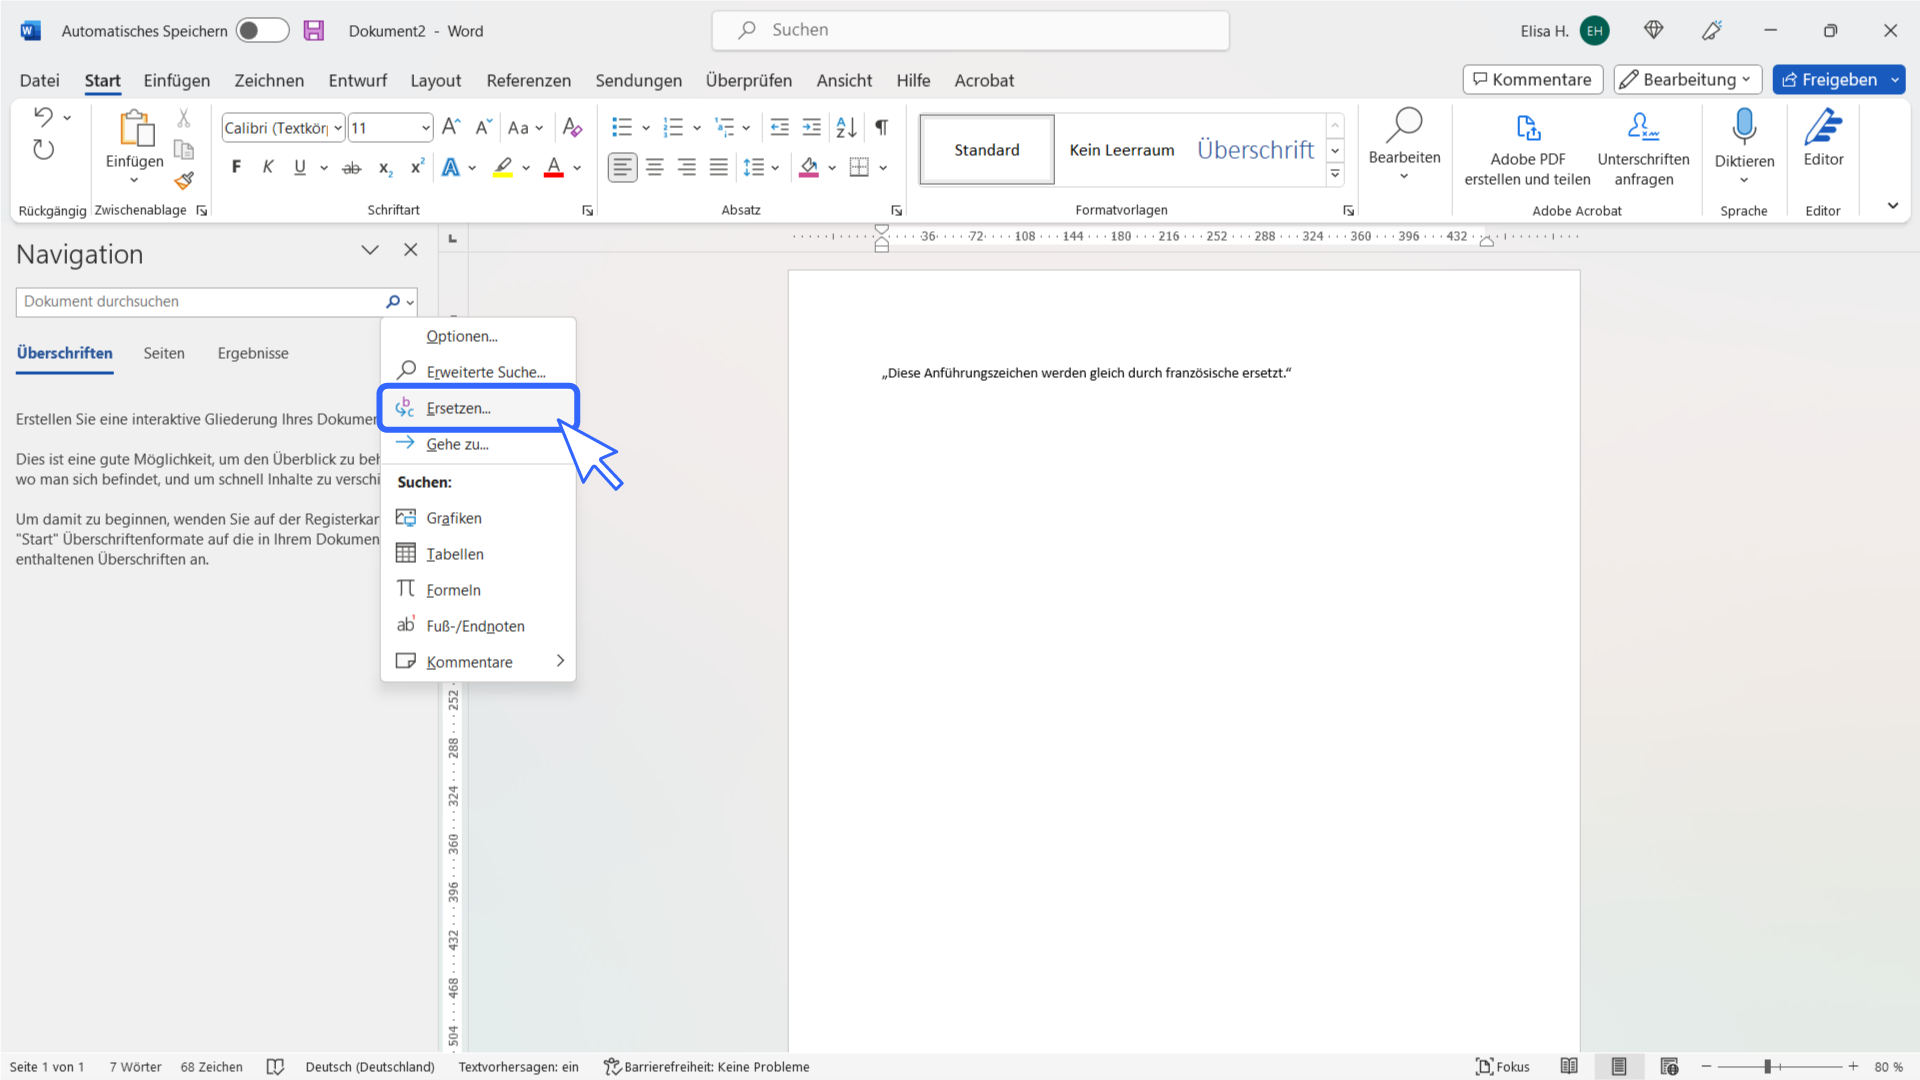Toggle underline U button

click(x=300, y=167)
